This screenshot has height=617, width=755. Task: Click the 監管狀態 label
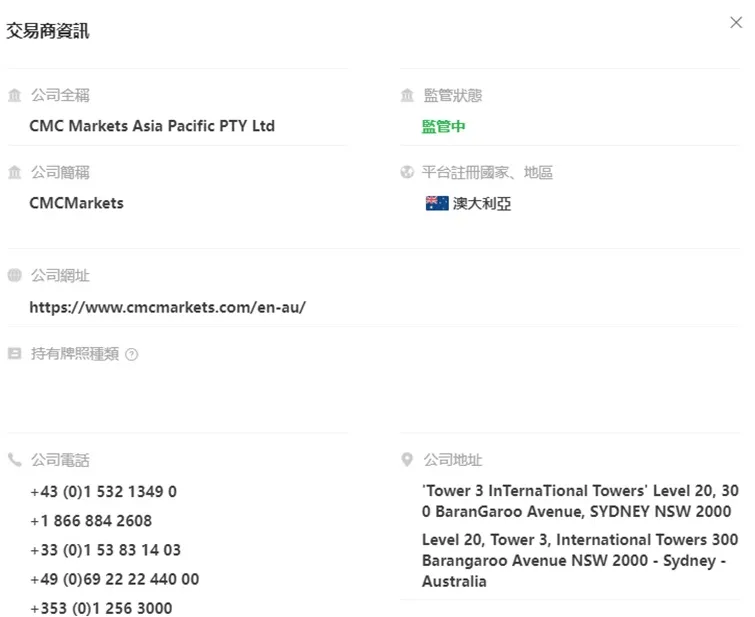click(x=453, y=95)
